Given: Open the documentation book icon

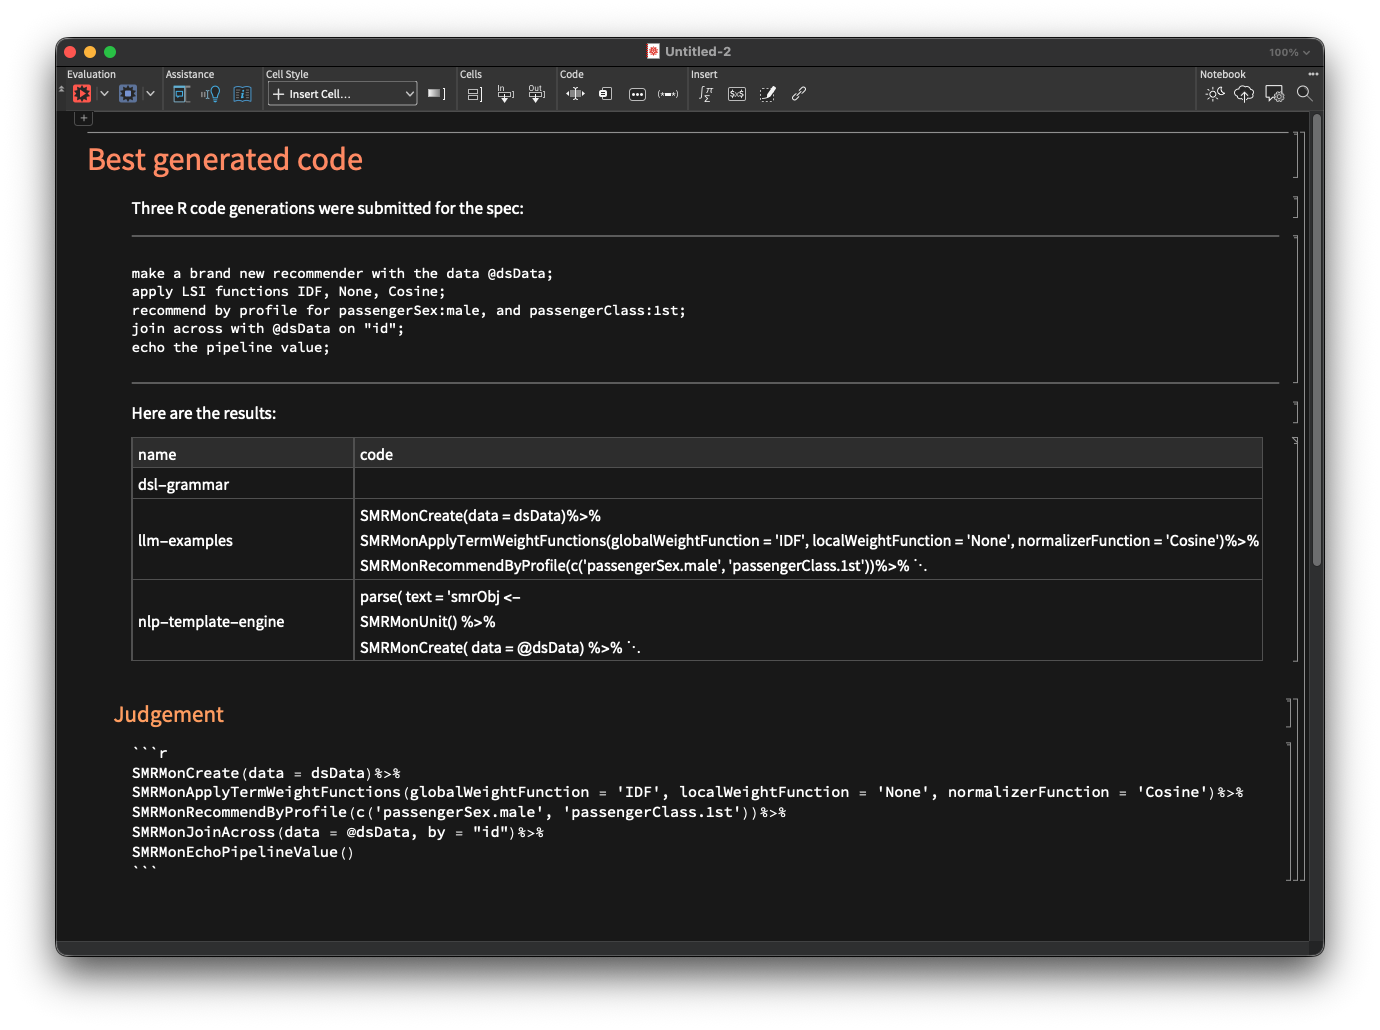Looking at the screenshot, I should click(242, 94).
